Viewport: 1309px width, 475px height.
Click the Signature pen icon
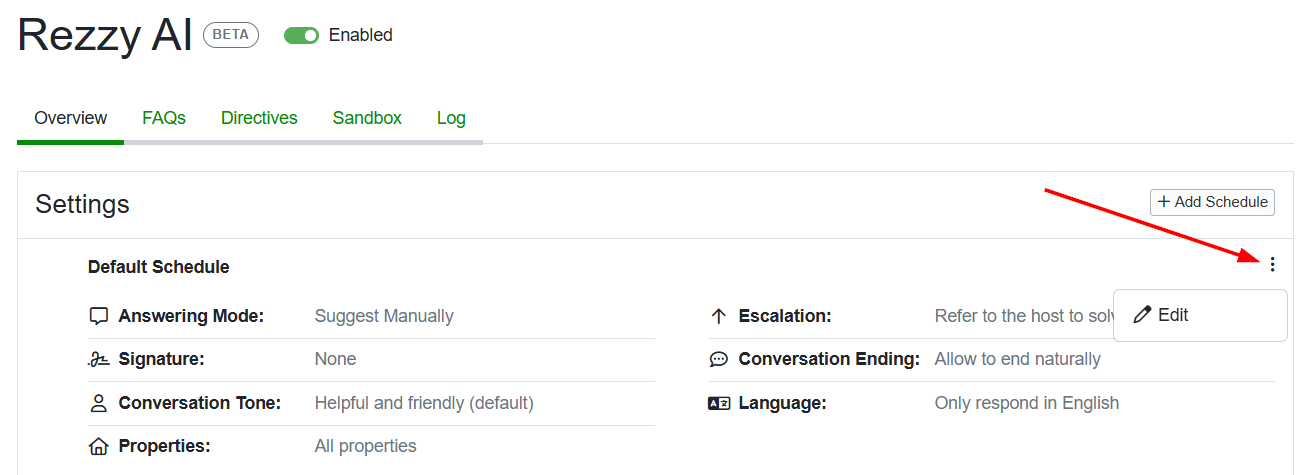[x=98, y=359]
